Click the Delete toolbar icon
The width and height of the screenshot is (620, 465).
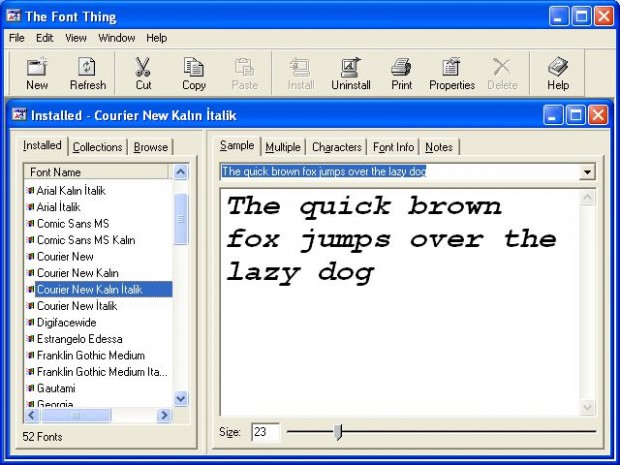(x=502, y=66)
